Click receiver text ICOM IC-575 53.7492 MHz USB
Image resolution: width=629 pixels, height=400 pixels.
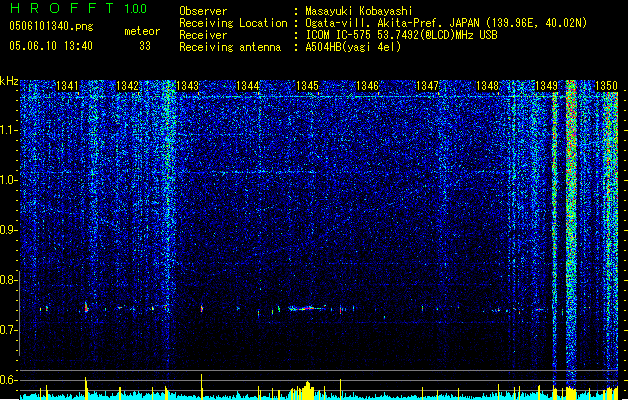(x=401, y=35)
